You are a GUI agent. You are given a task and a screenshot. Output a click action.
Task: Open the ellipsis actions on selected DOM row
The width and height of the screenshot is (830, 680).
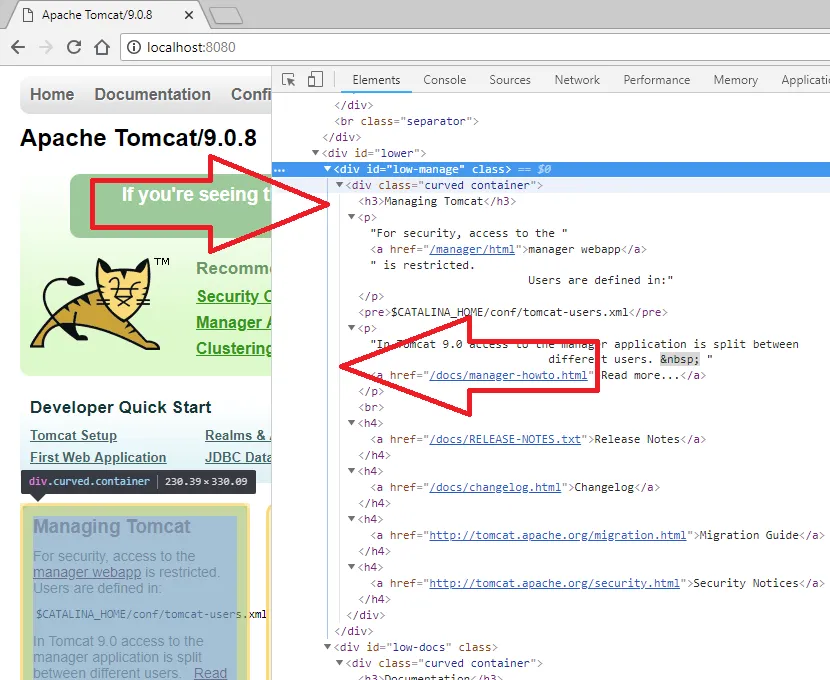click(x=280, y=170)
